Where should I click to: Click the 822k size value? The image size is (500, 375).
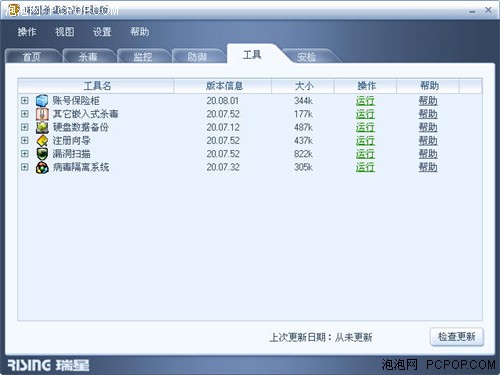pos(303,154)
